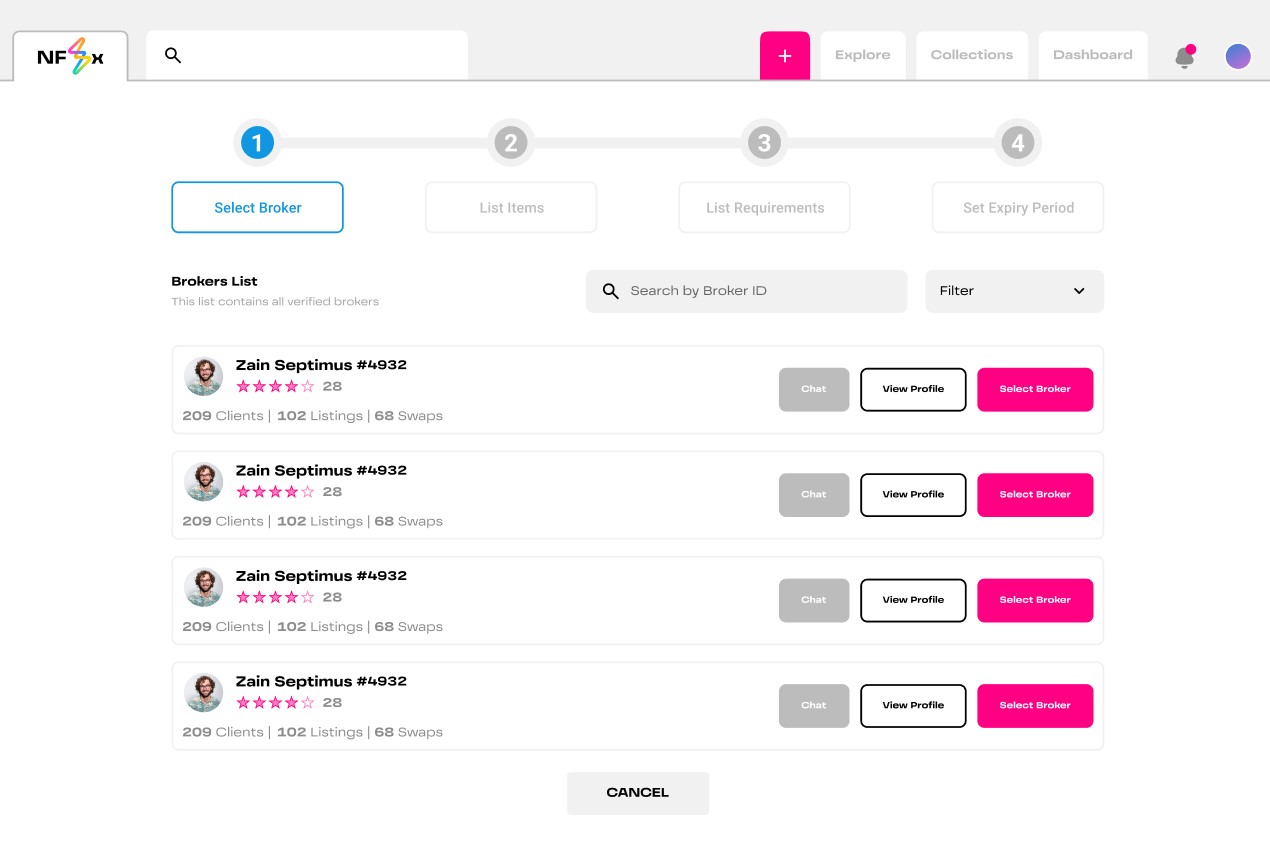Open the Explore tab
Image resolution: width=1270 pixels, height=854 pixels.
(862, 55)
